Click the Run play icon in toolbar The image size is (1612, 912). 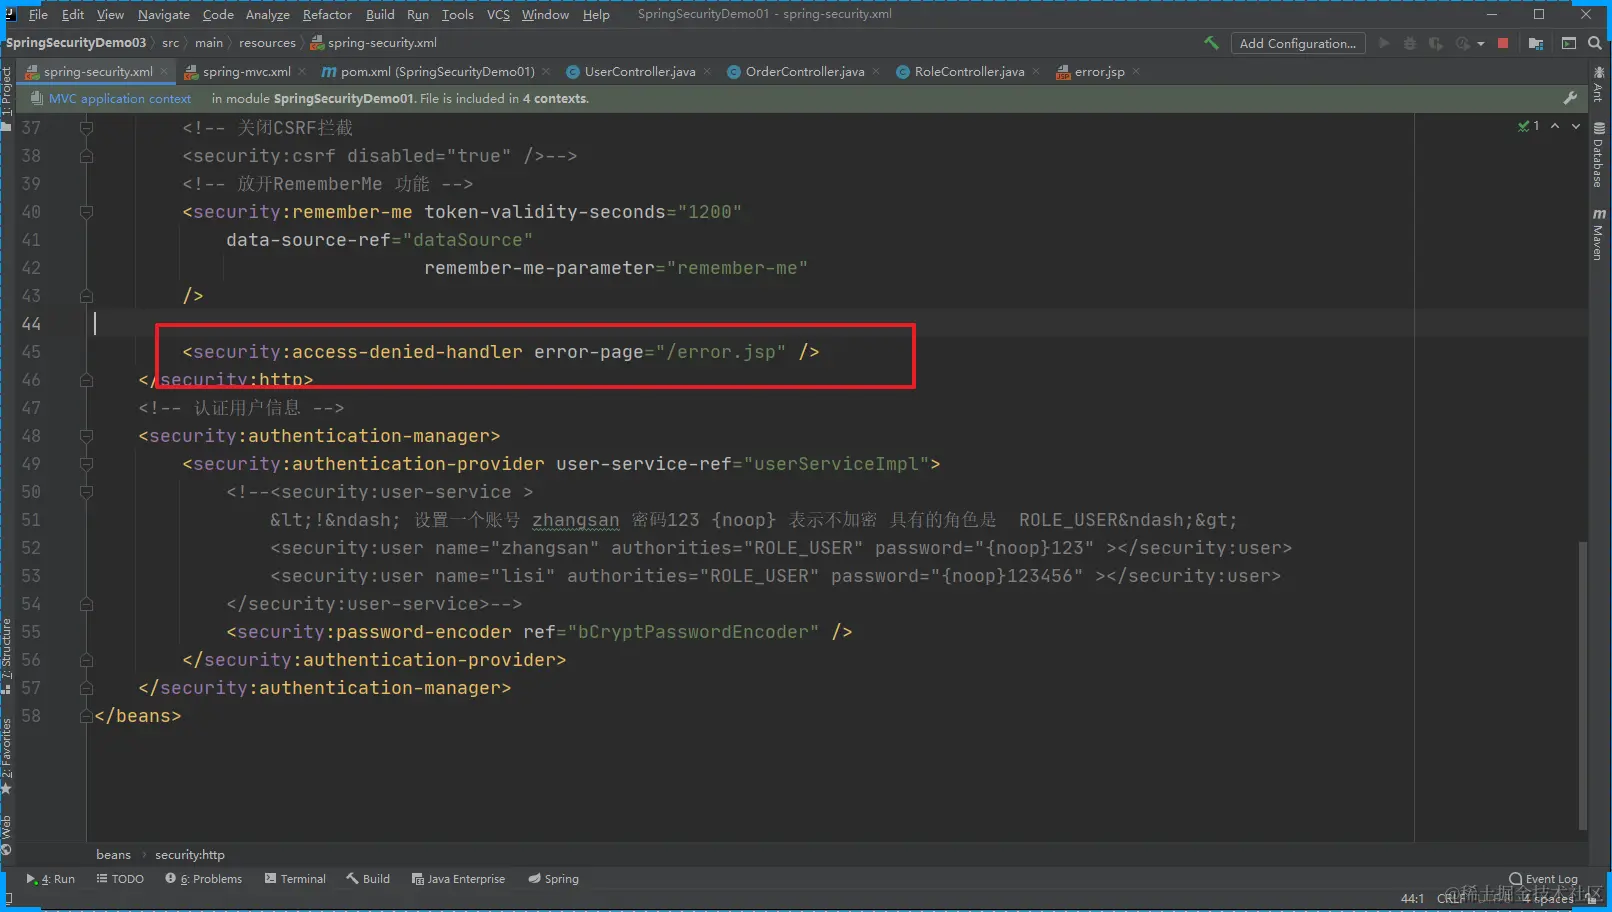pyautogui.click(x=1384, y=43)
